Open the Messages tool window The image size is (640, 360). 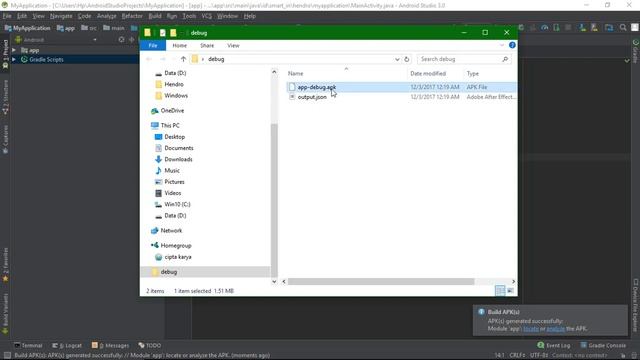tap(110, 345)
